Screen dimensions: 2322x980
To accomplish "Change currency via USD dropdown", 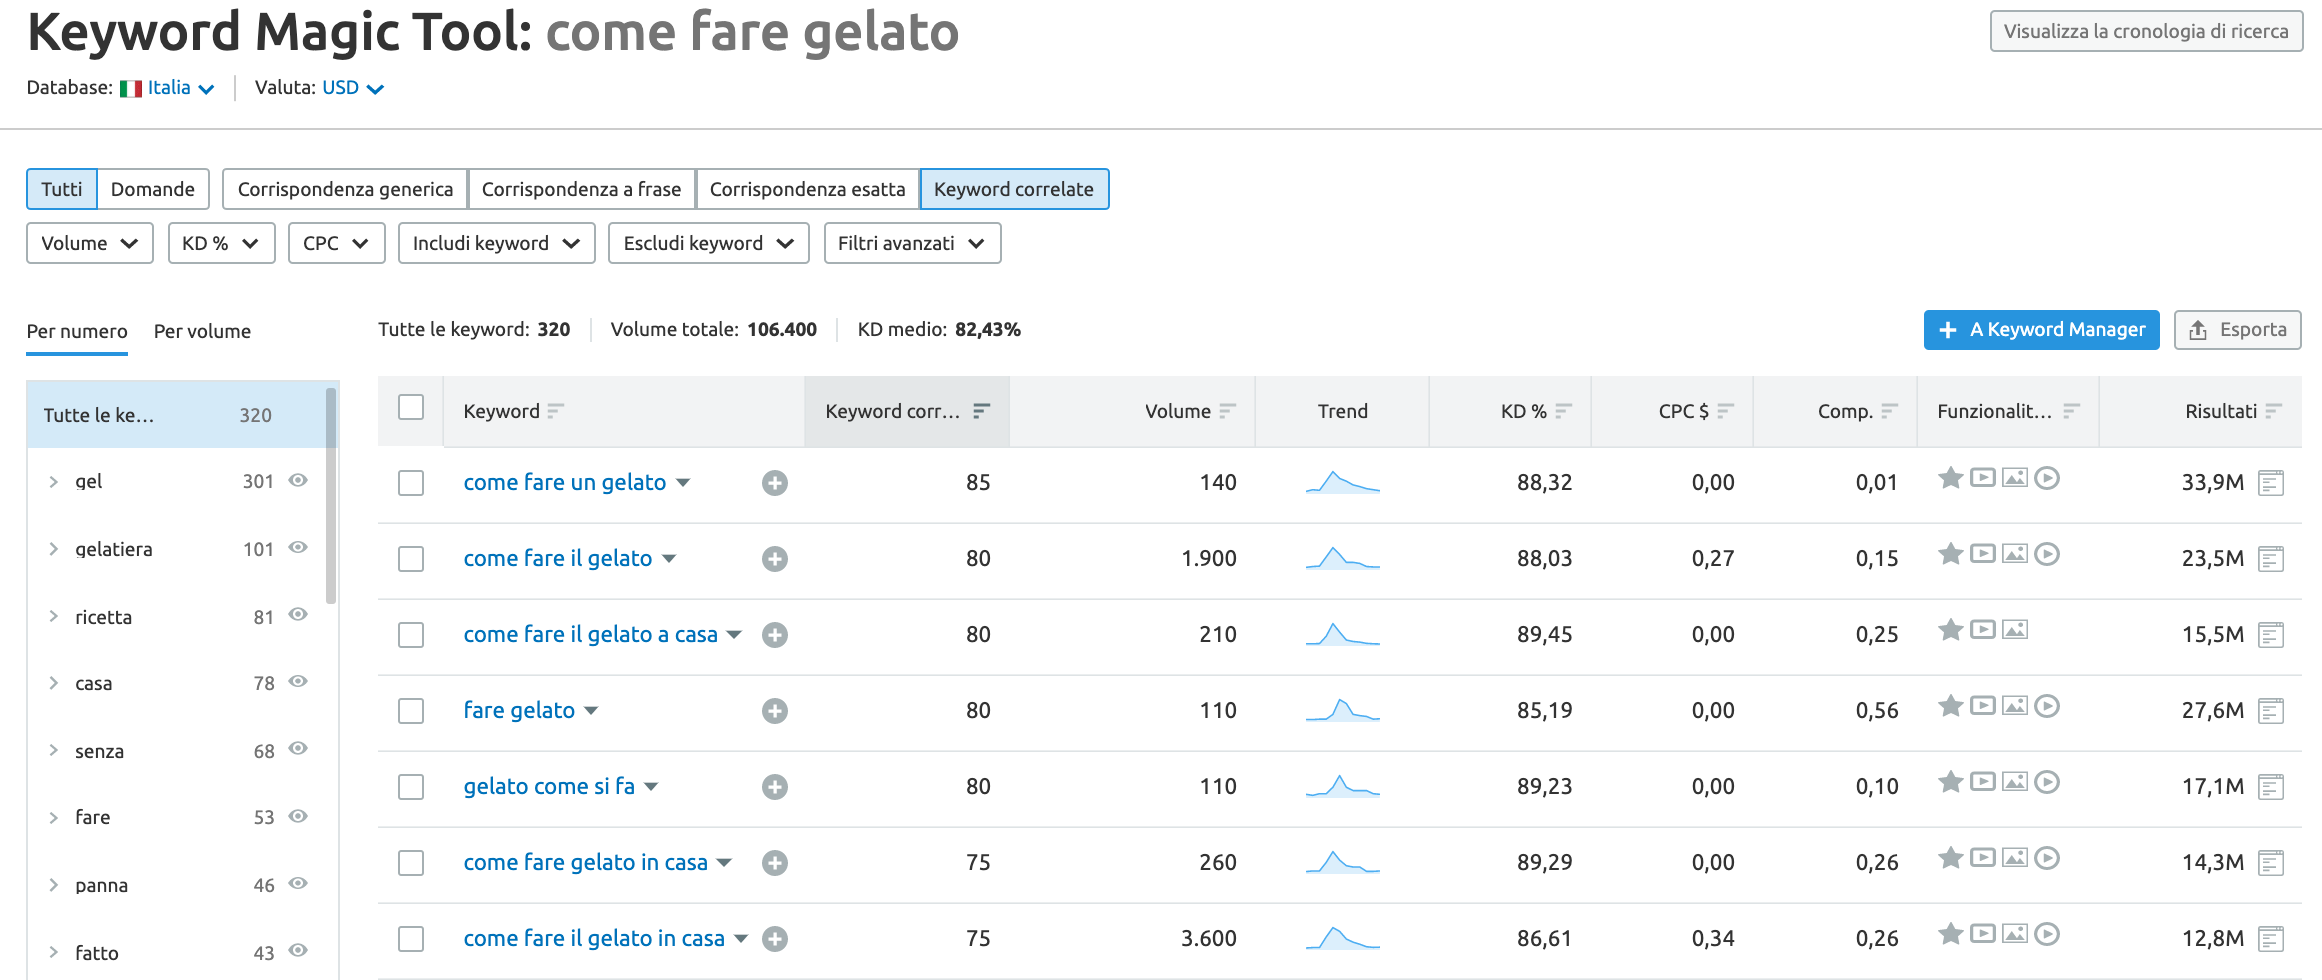I will tap(352, 88).
